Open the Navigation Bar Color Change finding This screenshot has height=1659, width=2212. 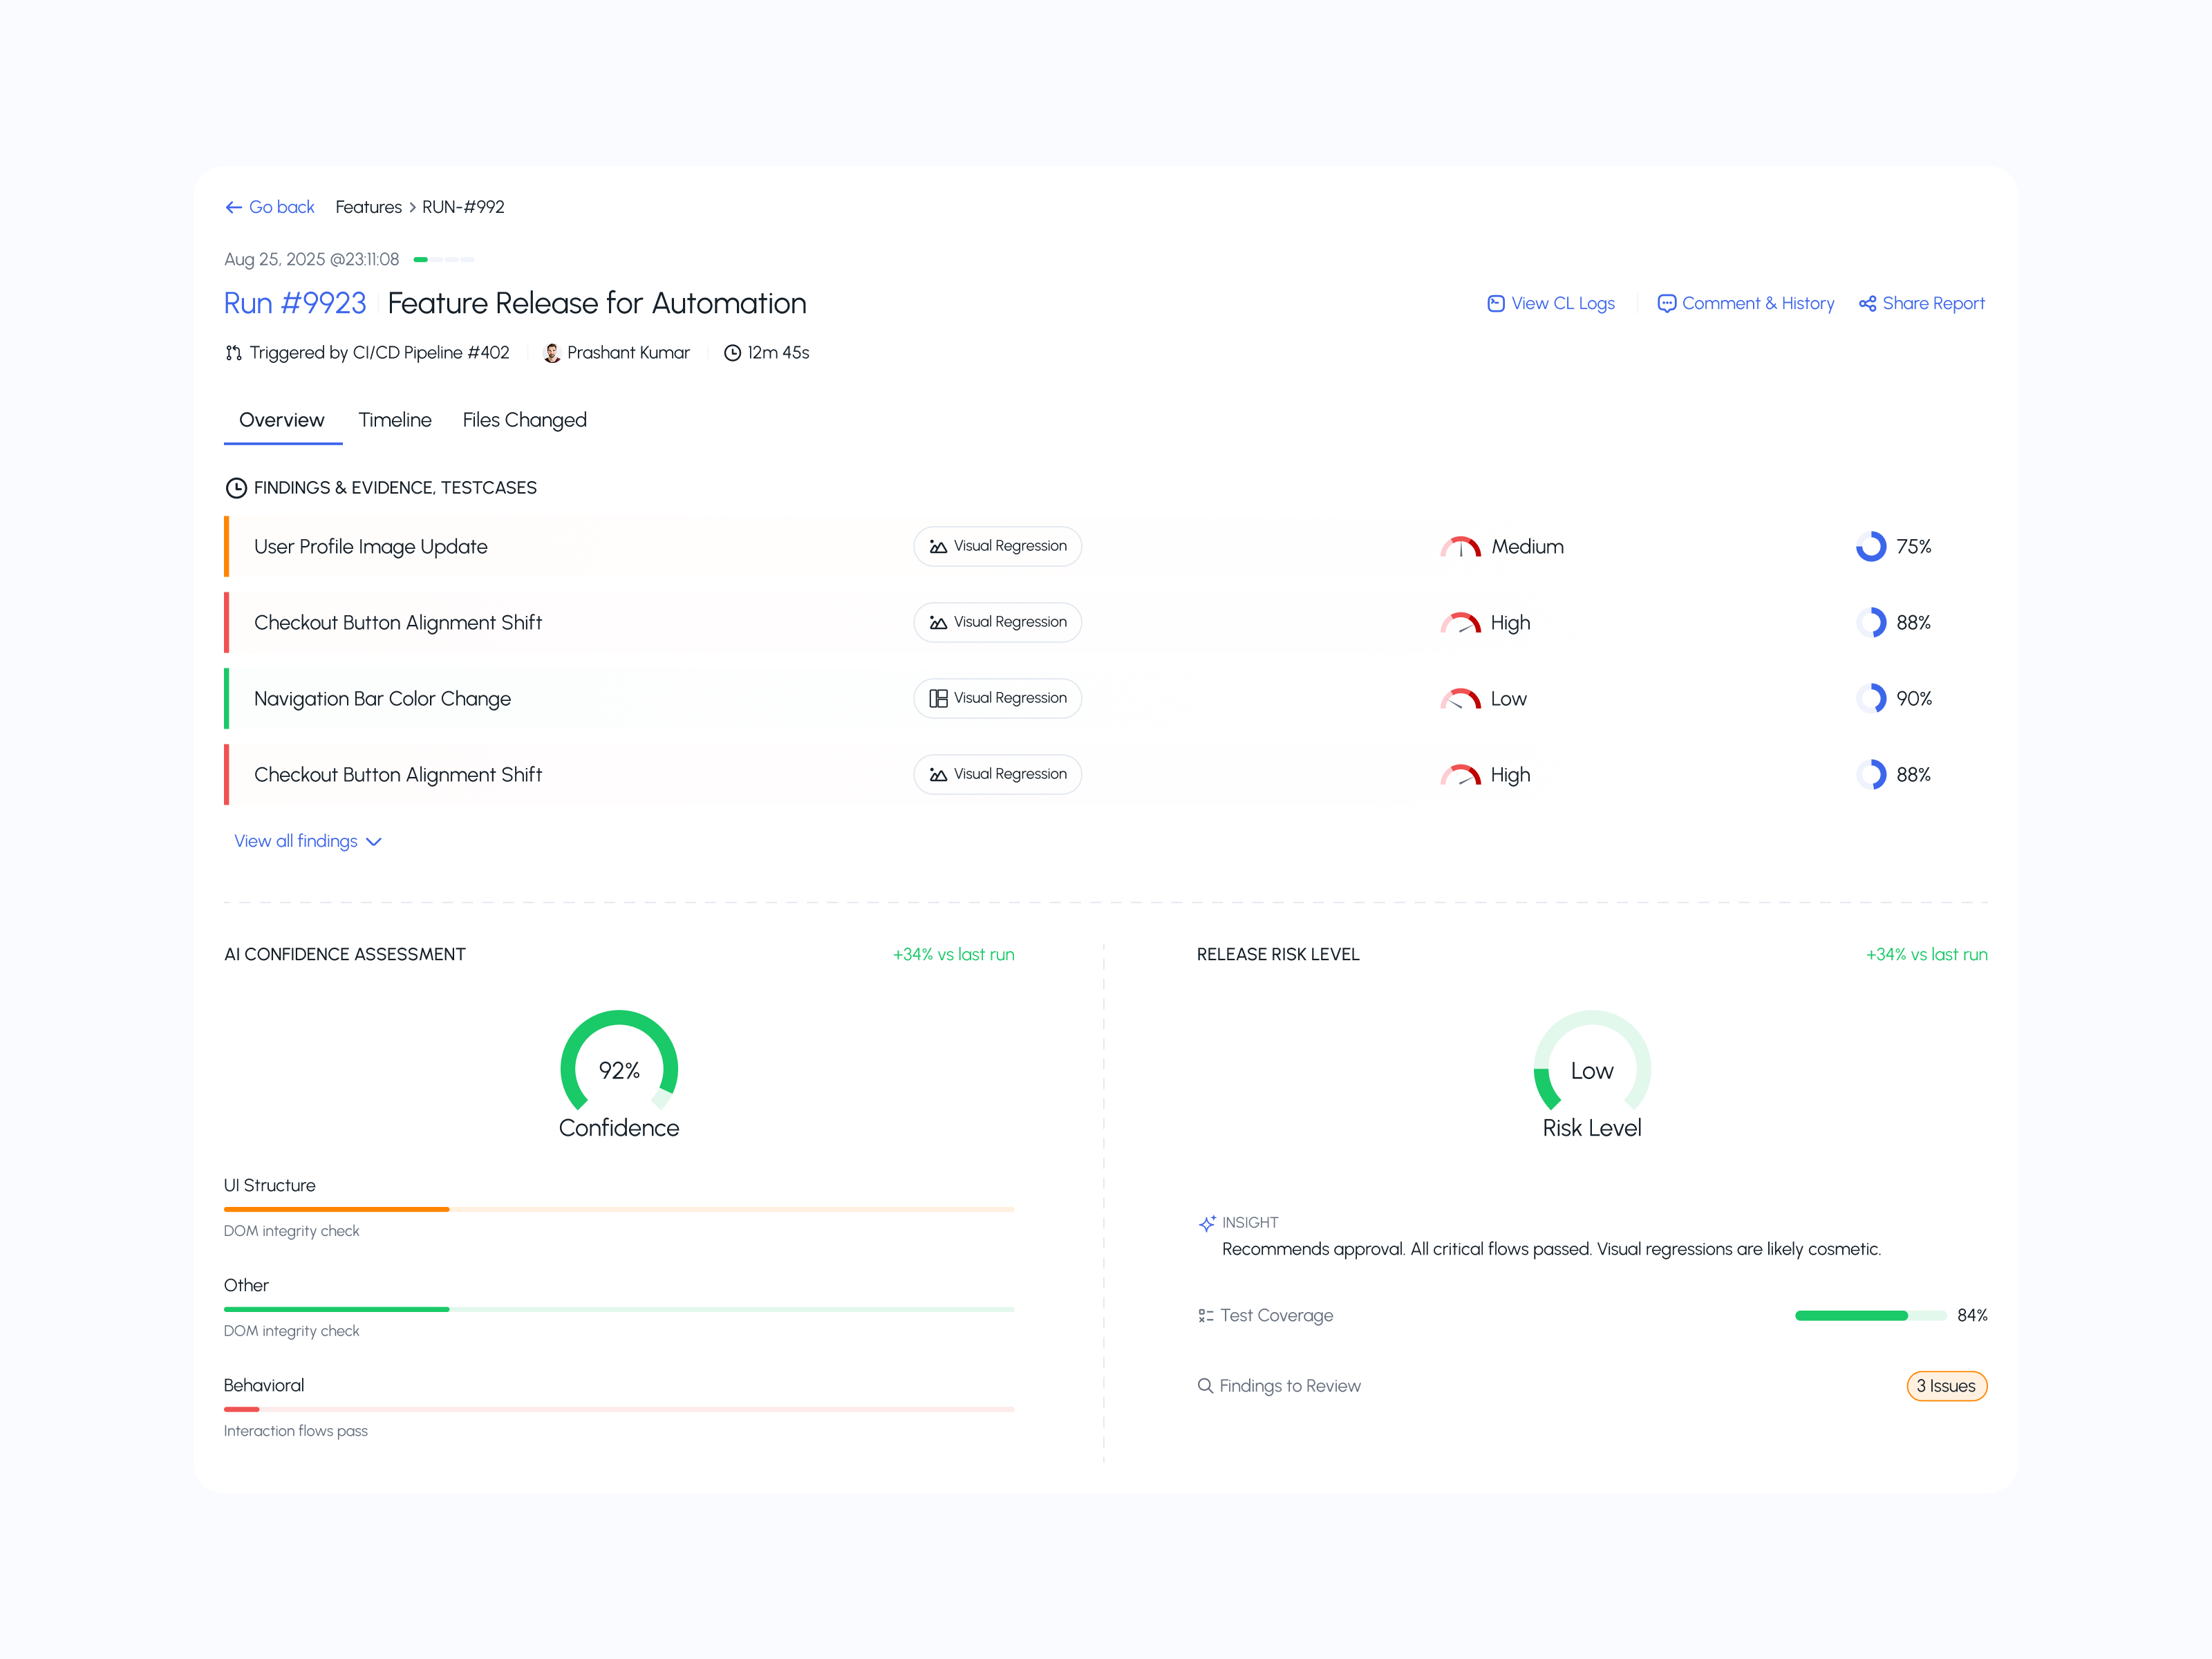382,699
